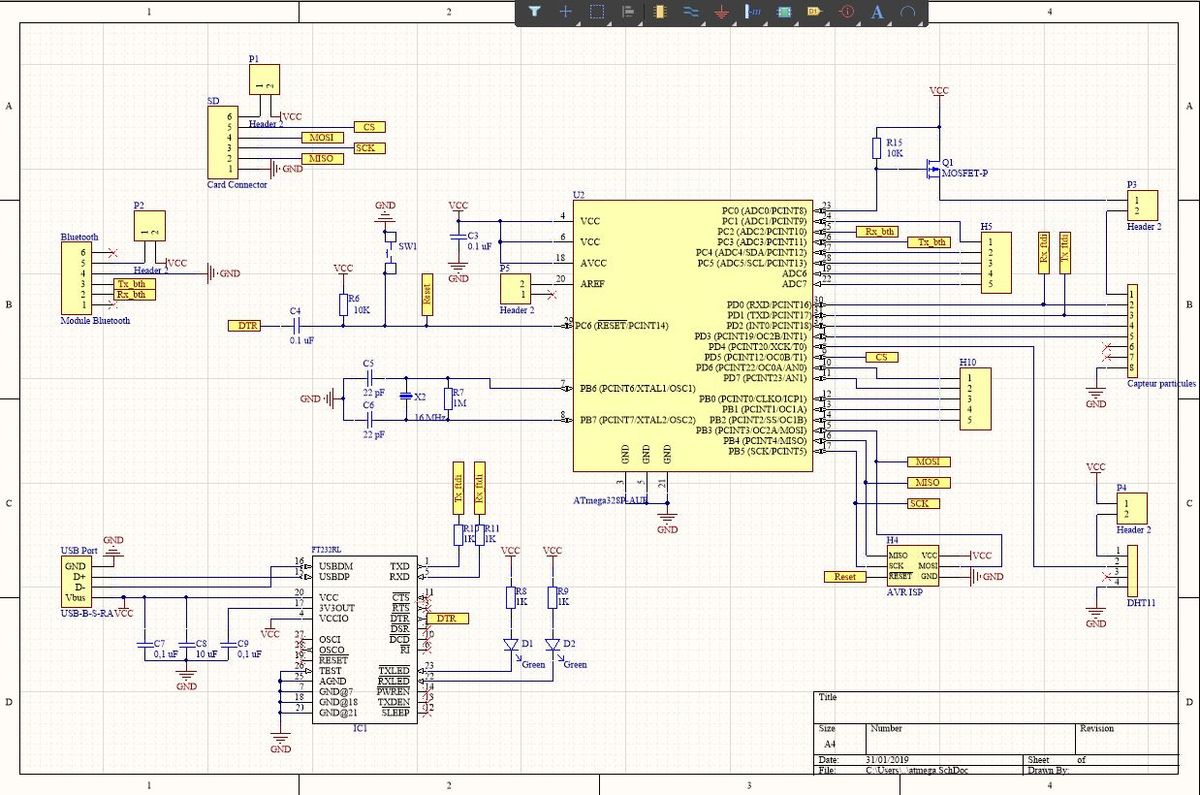The width and height of the screenshot is (1200, 795).
Task: Activate the dashed rectangle selection tool
Action: [x=596, y=12]
